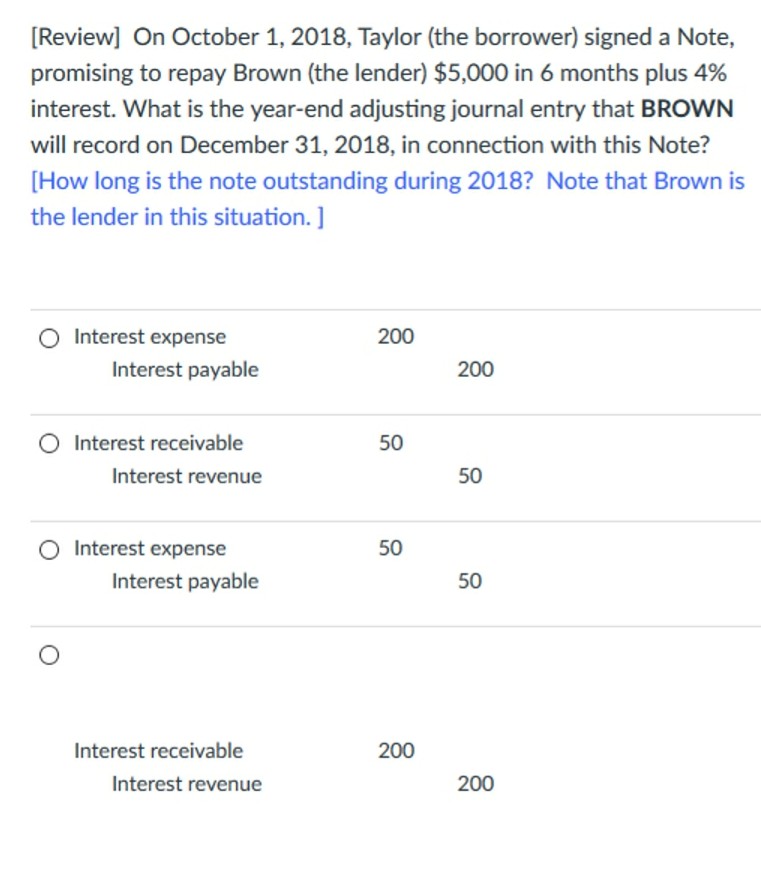Choose the Interest receivable 200 answer option
The height and width of the screenshot is (877, 761).
tap(48, 655)
